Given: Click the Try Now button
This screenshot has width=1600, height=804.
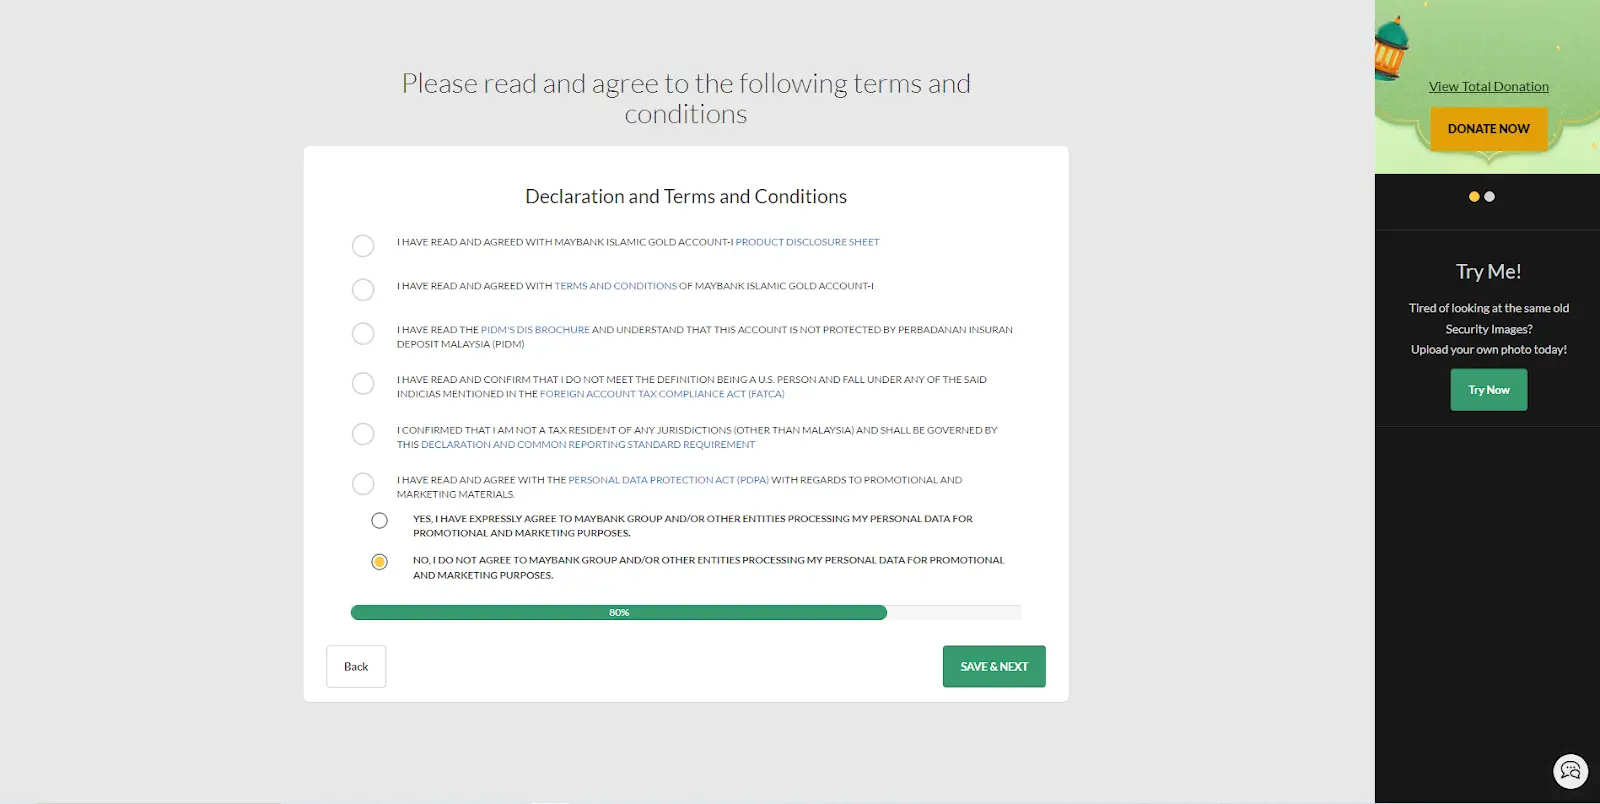Looking at the screenshot, I should 1488,390.
